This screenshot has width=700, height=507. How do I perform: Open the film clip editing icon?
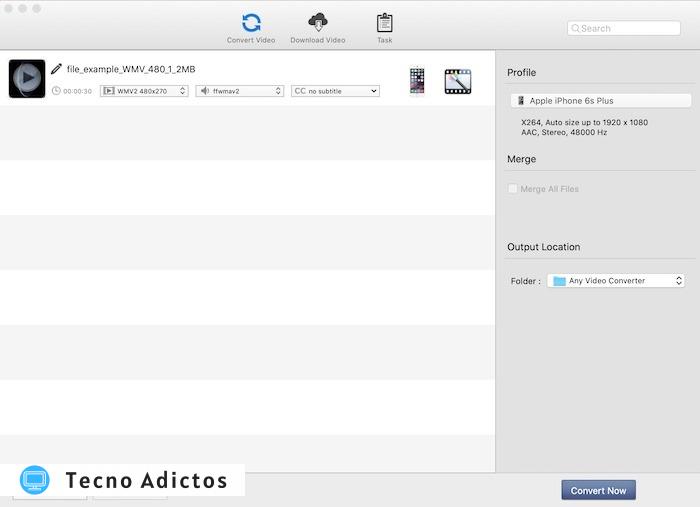pyautogui.click(x=458, y=81)
